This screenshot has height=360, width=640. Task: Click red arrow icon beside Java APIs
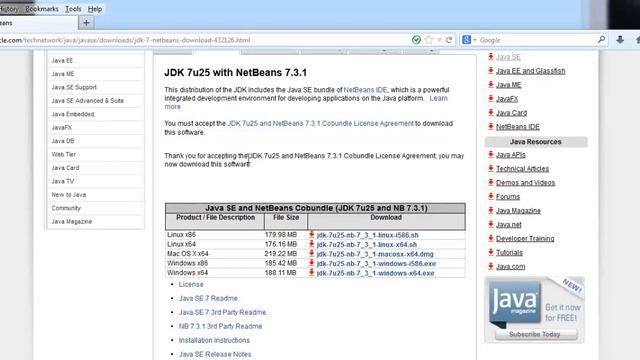click(x=491, y=154)
